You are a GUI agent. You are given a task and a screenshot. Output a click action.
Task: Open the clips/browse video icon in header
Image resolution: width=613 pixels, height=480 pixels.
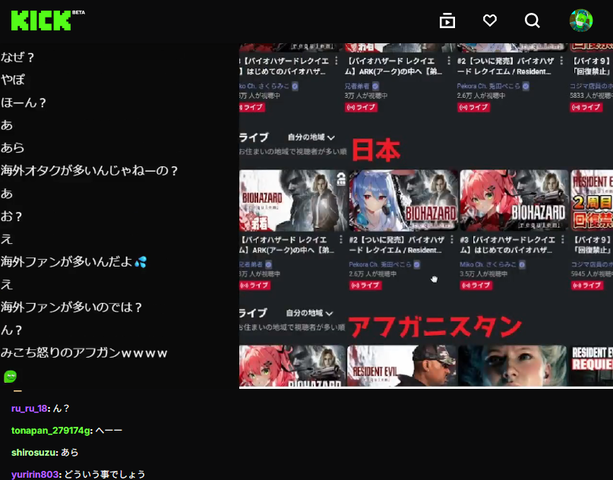pyautogui.click(x=447, y=20)
